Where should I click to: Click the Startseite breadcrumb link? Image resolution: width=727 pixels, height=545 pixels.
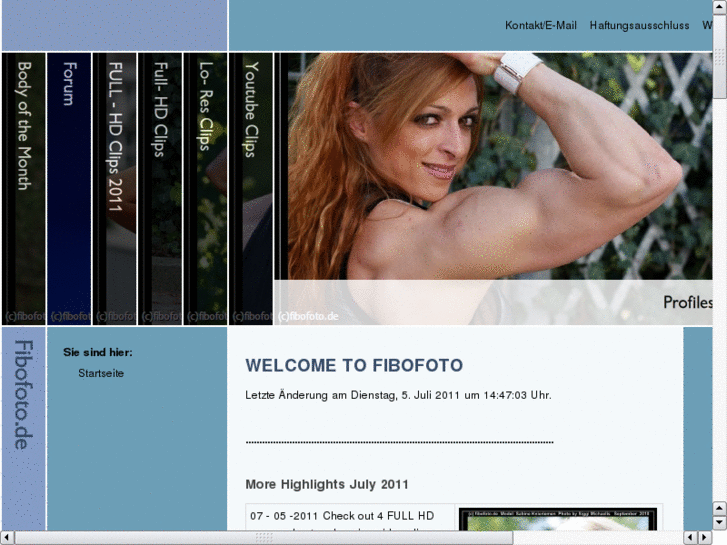tap(101, 373)
